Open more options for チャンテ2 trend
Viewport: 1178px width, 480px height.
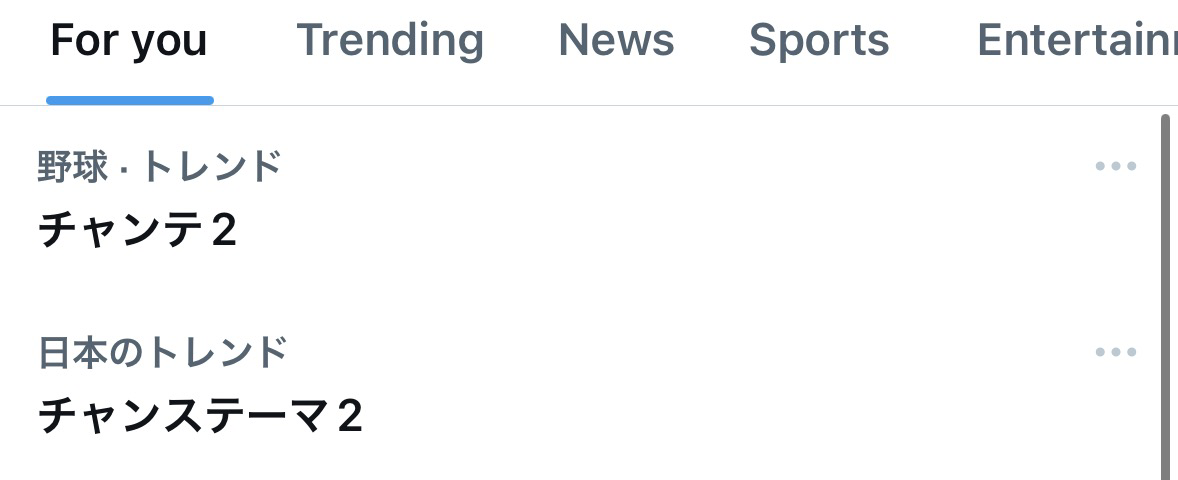[1116, 166]
